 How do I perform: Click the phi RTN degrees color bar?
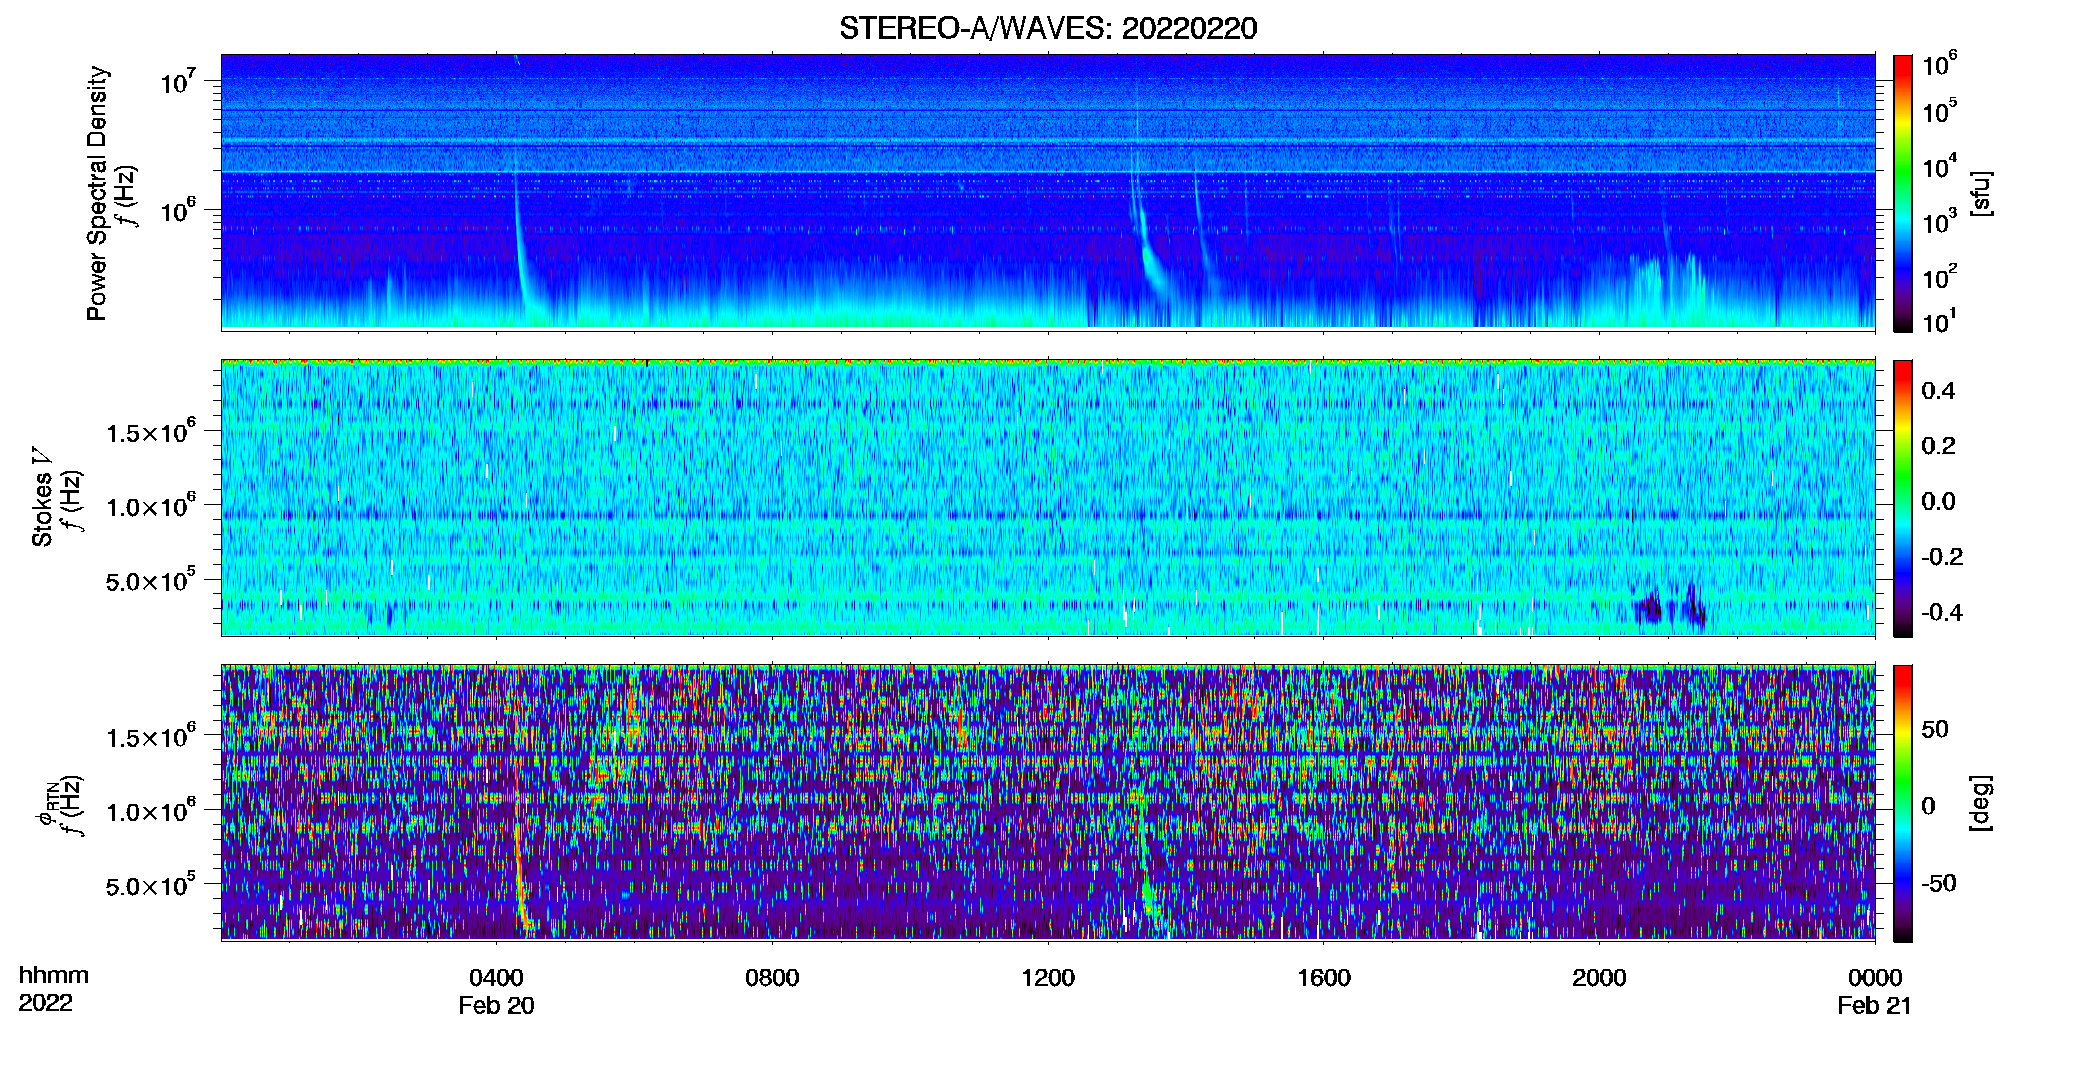tap(1902, 803)
